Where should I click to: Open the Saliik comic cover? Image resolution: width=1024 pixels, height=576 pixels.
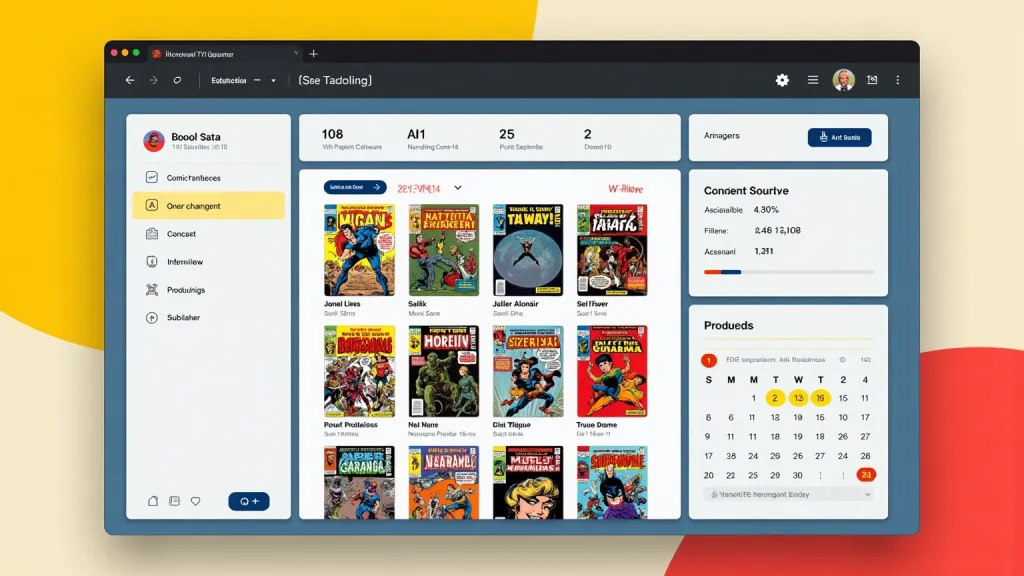point(443,249)
